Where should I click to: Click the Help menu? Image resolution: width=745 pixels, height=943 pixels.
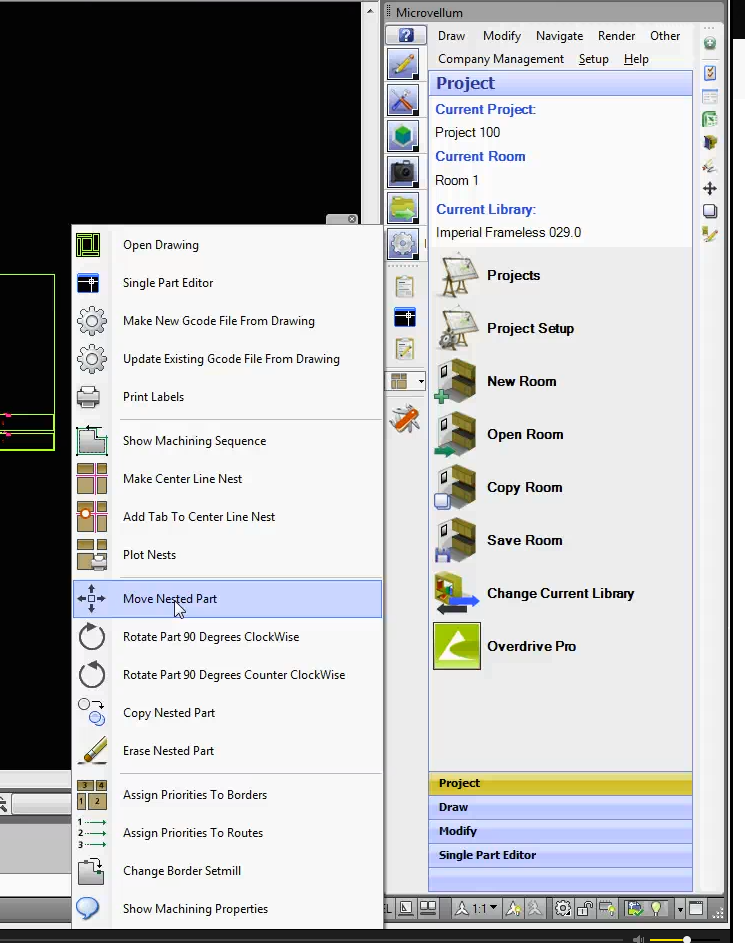pos(636,59)
